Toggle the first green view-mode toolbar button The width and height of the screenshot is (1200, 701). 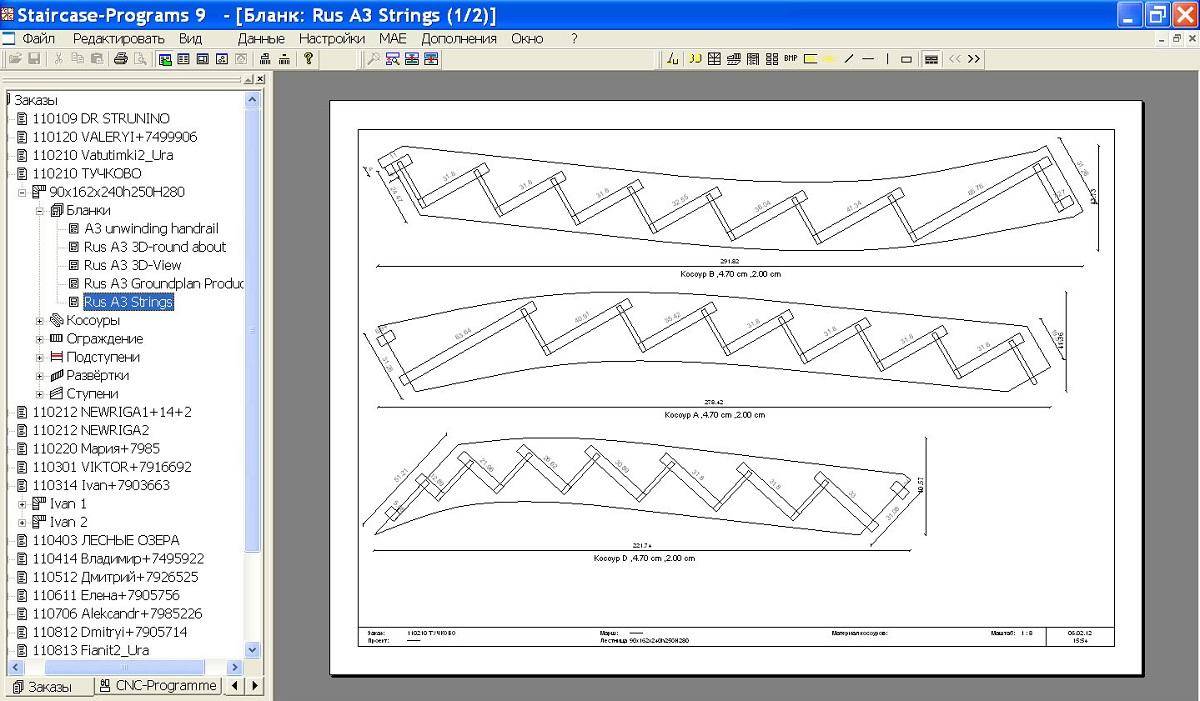tap(165, 59)
